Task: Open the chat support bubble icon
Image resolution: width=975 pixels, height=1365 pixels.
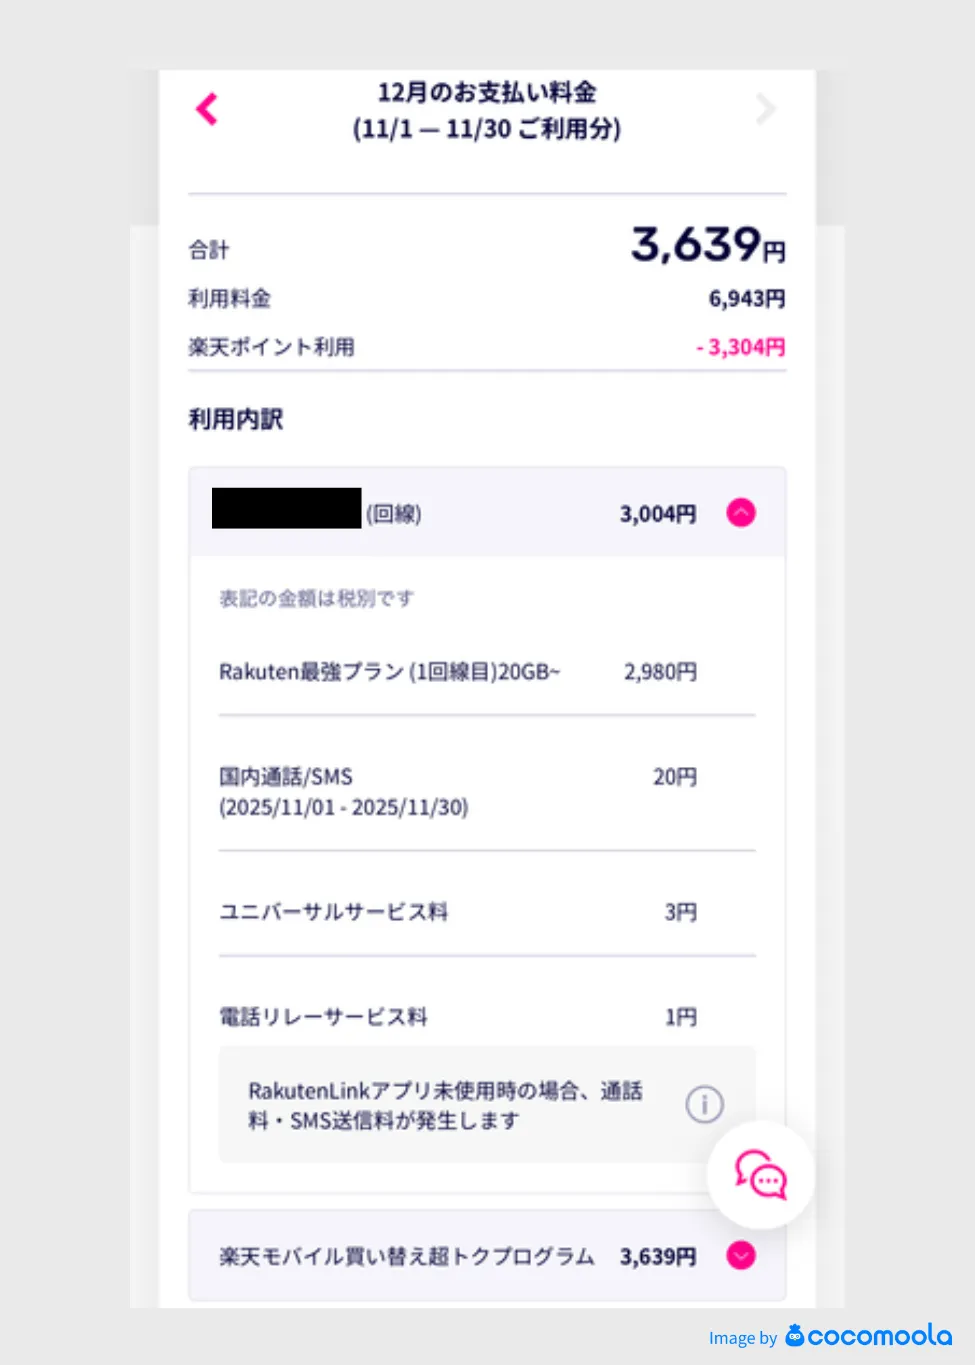Action: click(761, 1177)
